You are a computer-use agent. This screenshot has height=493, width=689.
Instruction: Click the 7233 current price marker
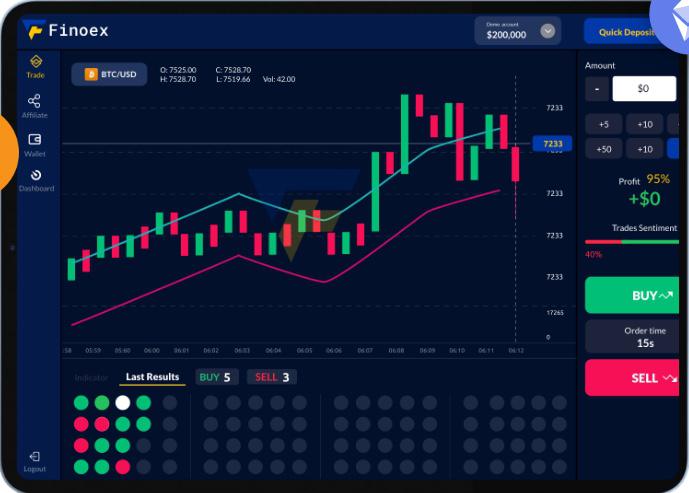[x=552, y=144]
